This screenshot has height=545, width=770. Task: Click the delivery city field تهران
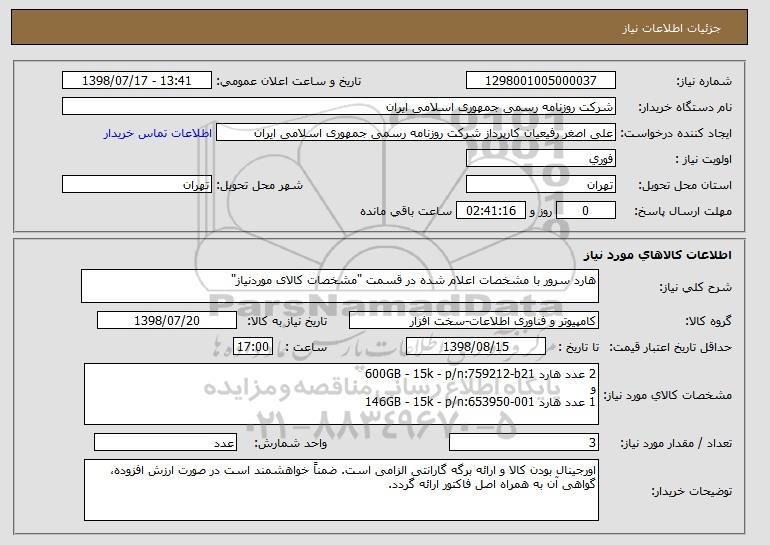pos(137,185)
